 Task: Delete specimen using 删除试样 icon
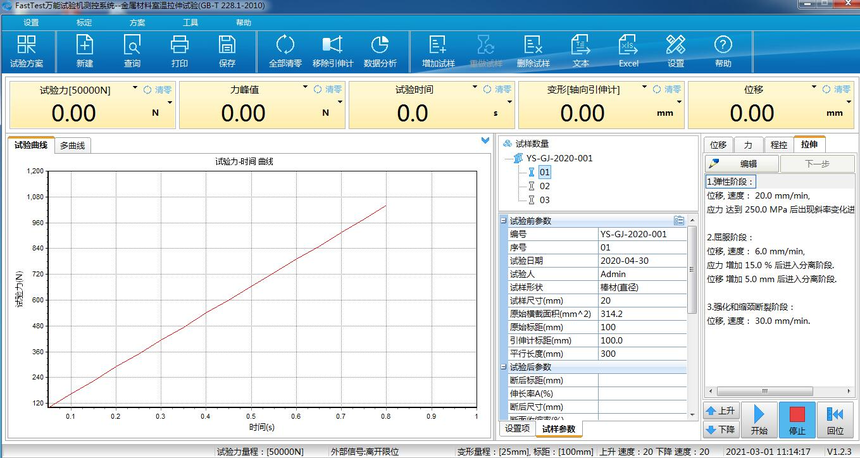533,51
